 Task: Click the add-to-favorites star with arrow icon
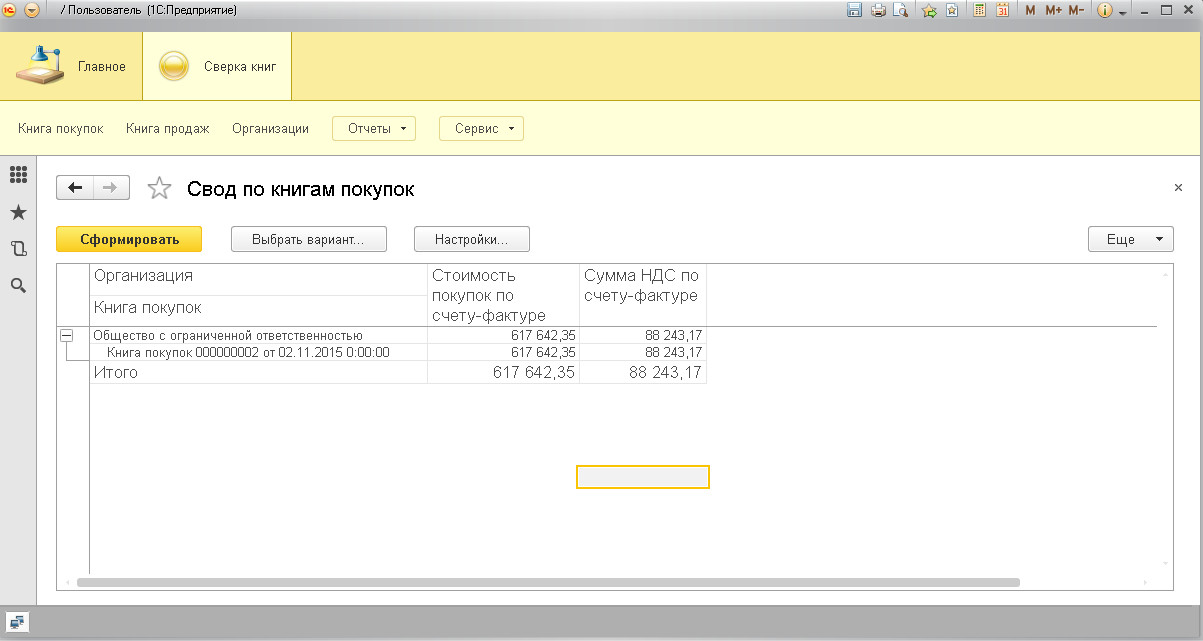(929, 10)
